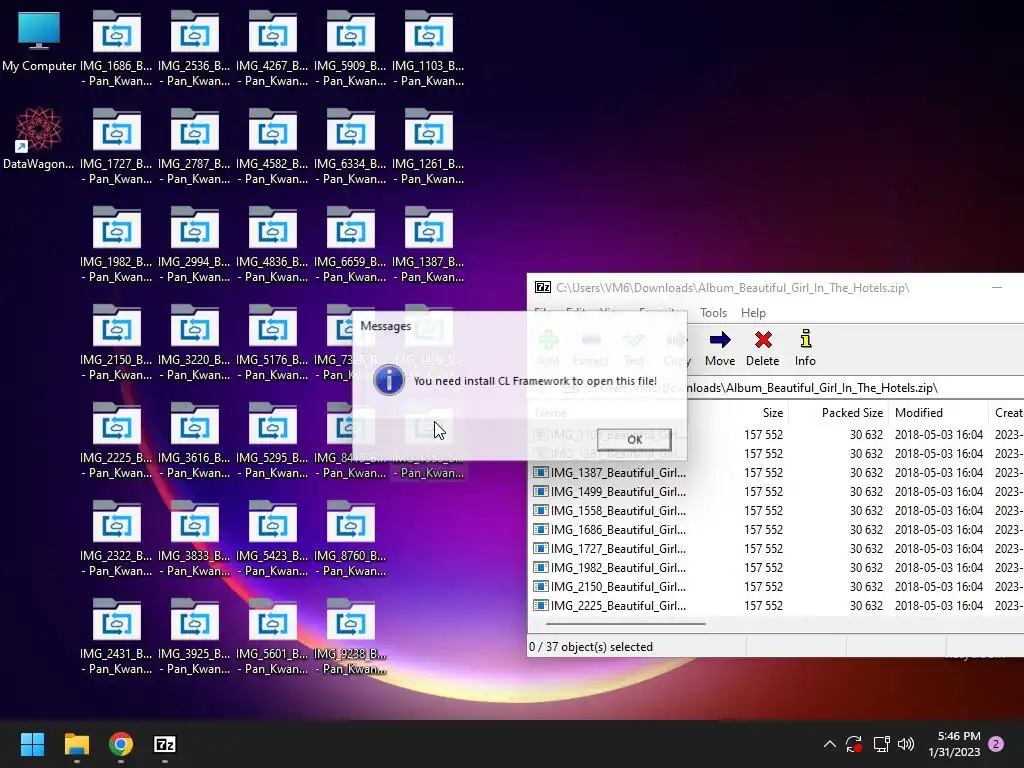Select IMG_1558_Beautiful_Girl file in 7-Zip list
This screenshot has width=1024, height=768.
tap(609, 510)
